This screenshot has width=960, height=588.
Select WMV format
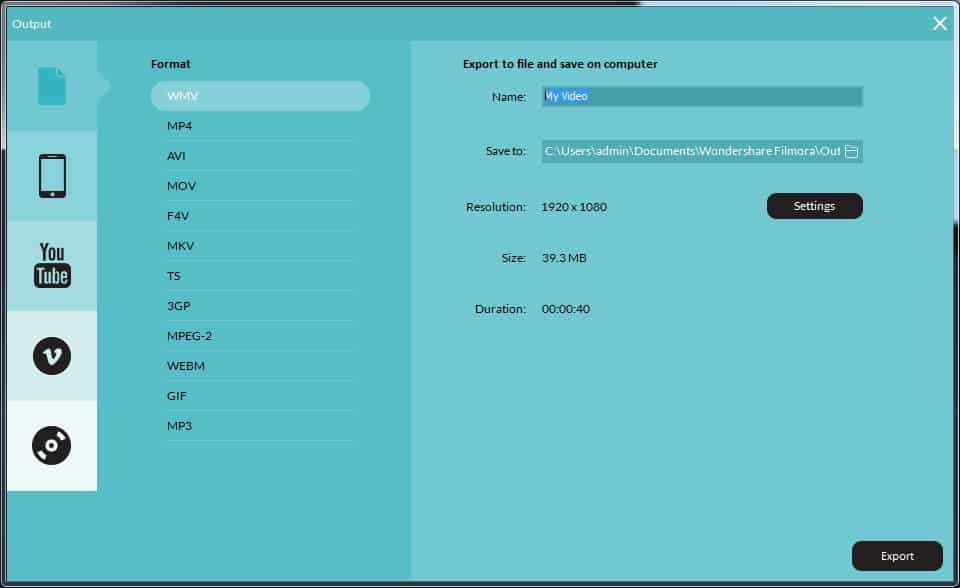260,96
